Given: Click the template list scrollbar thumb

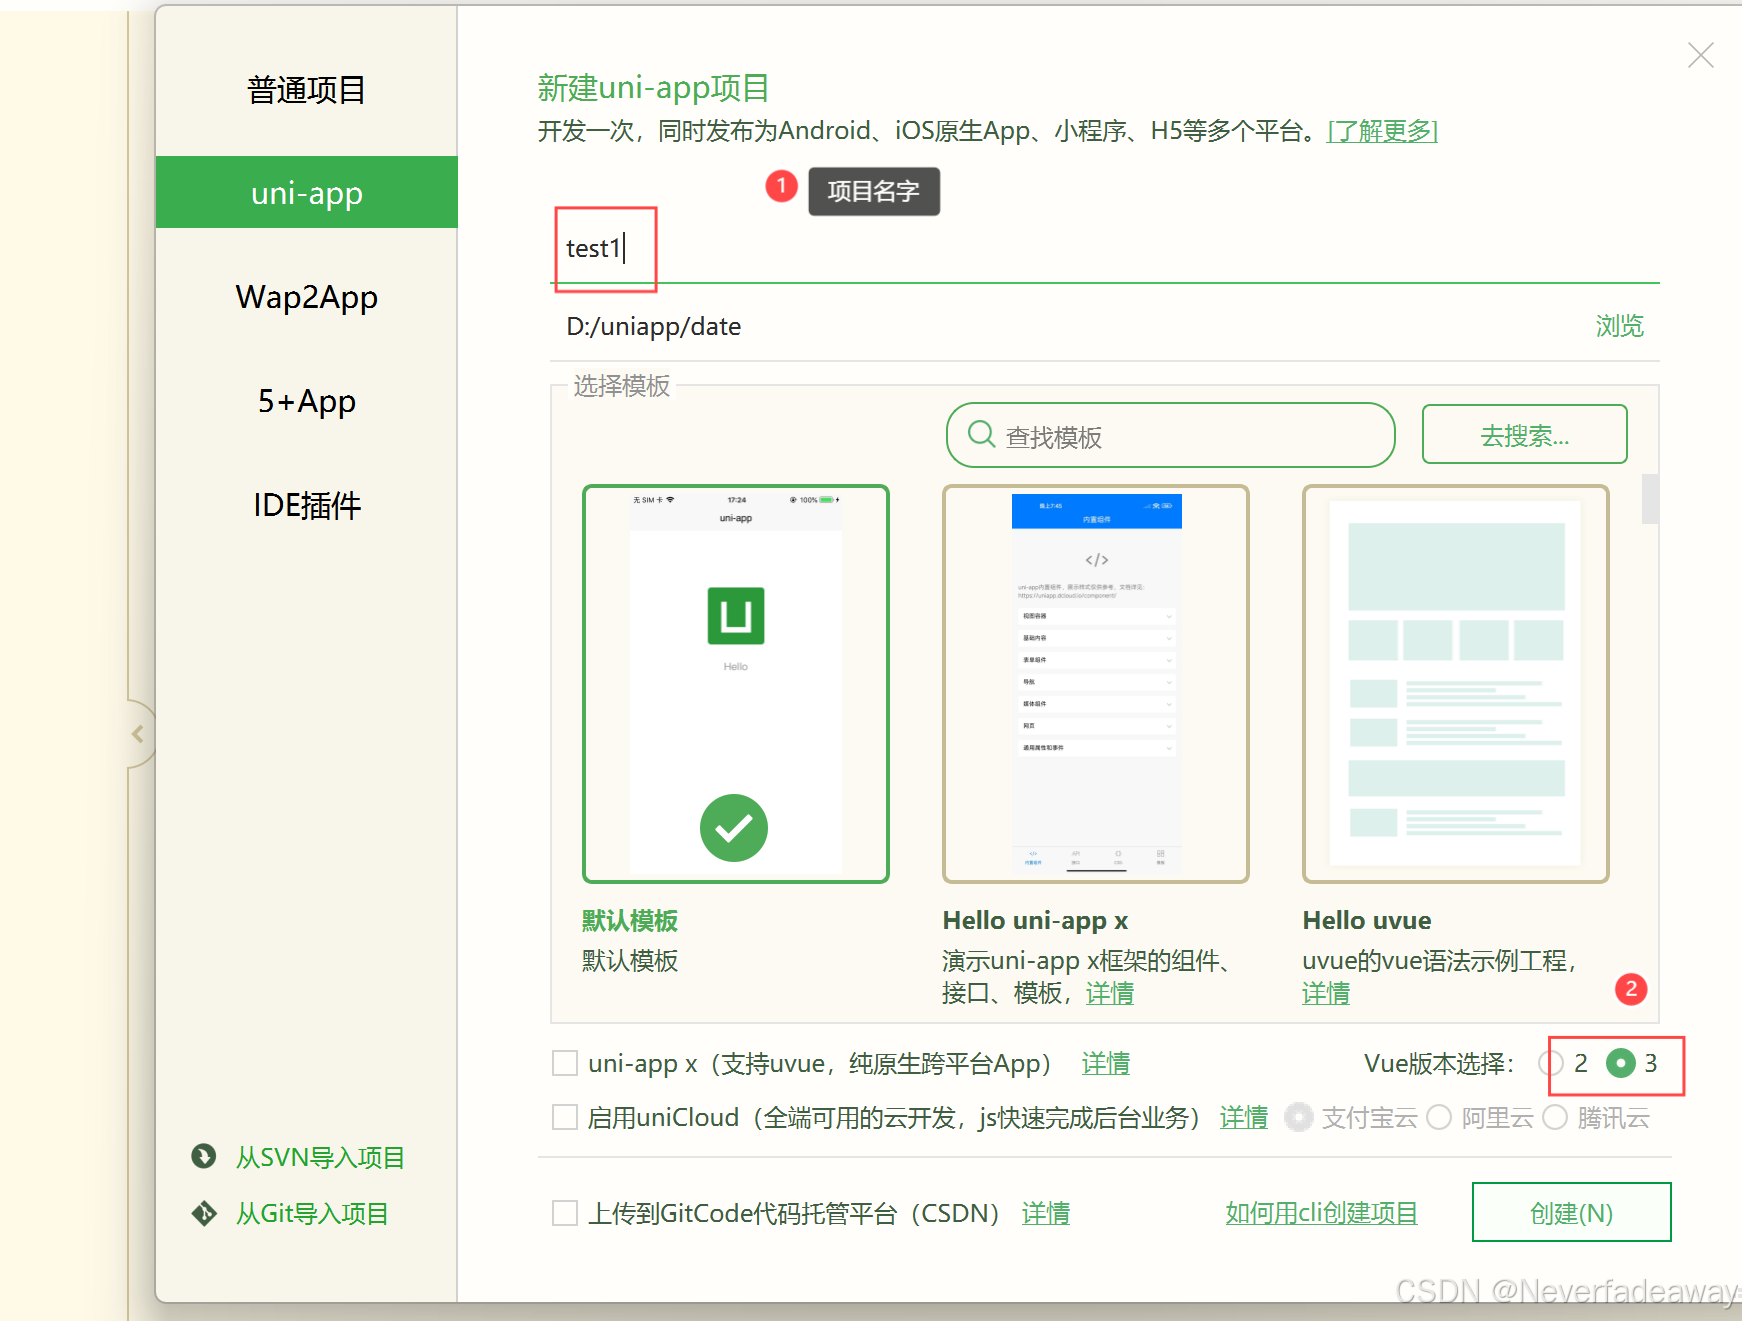Looking at the screenshot, I should (x=1650, y=499).
